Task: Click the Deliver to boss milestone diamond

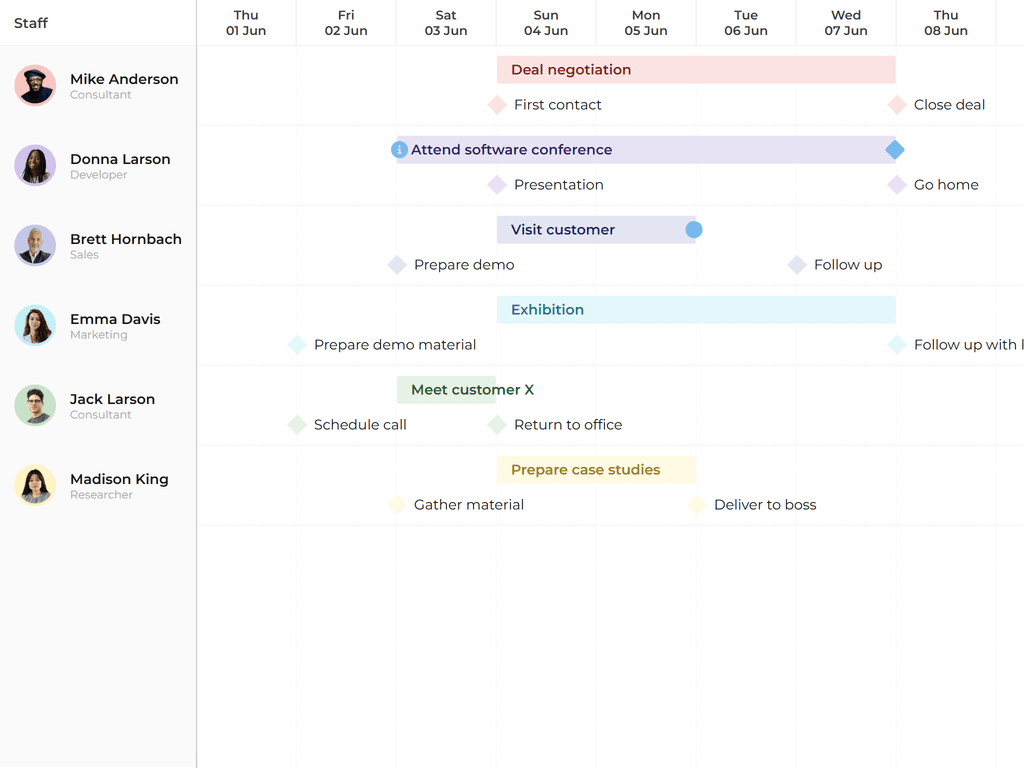Action: [697, 505]
